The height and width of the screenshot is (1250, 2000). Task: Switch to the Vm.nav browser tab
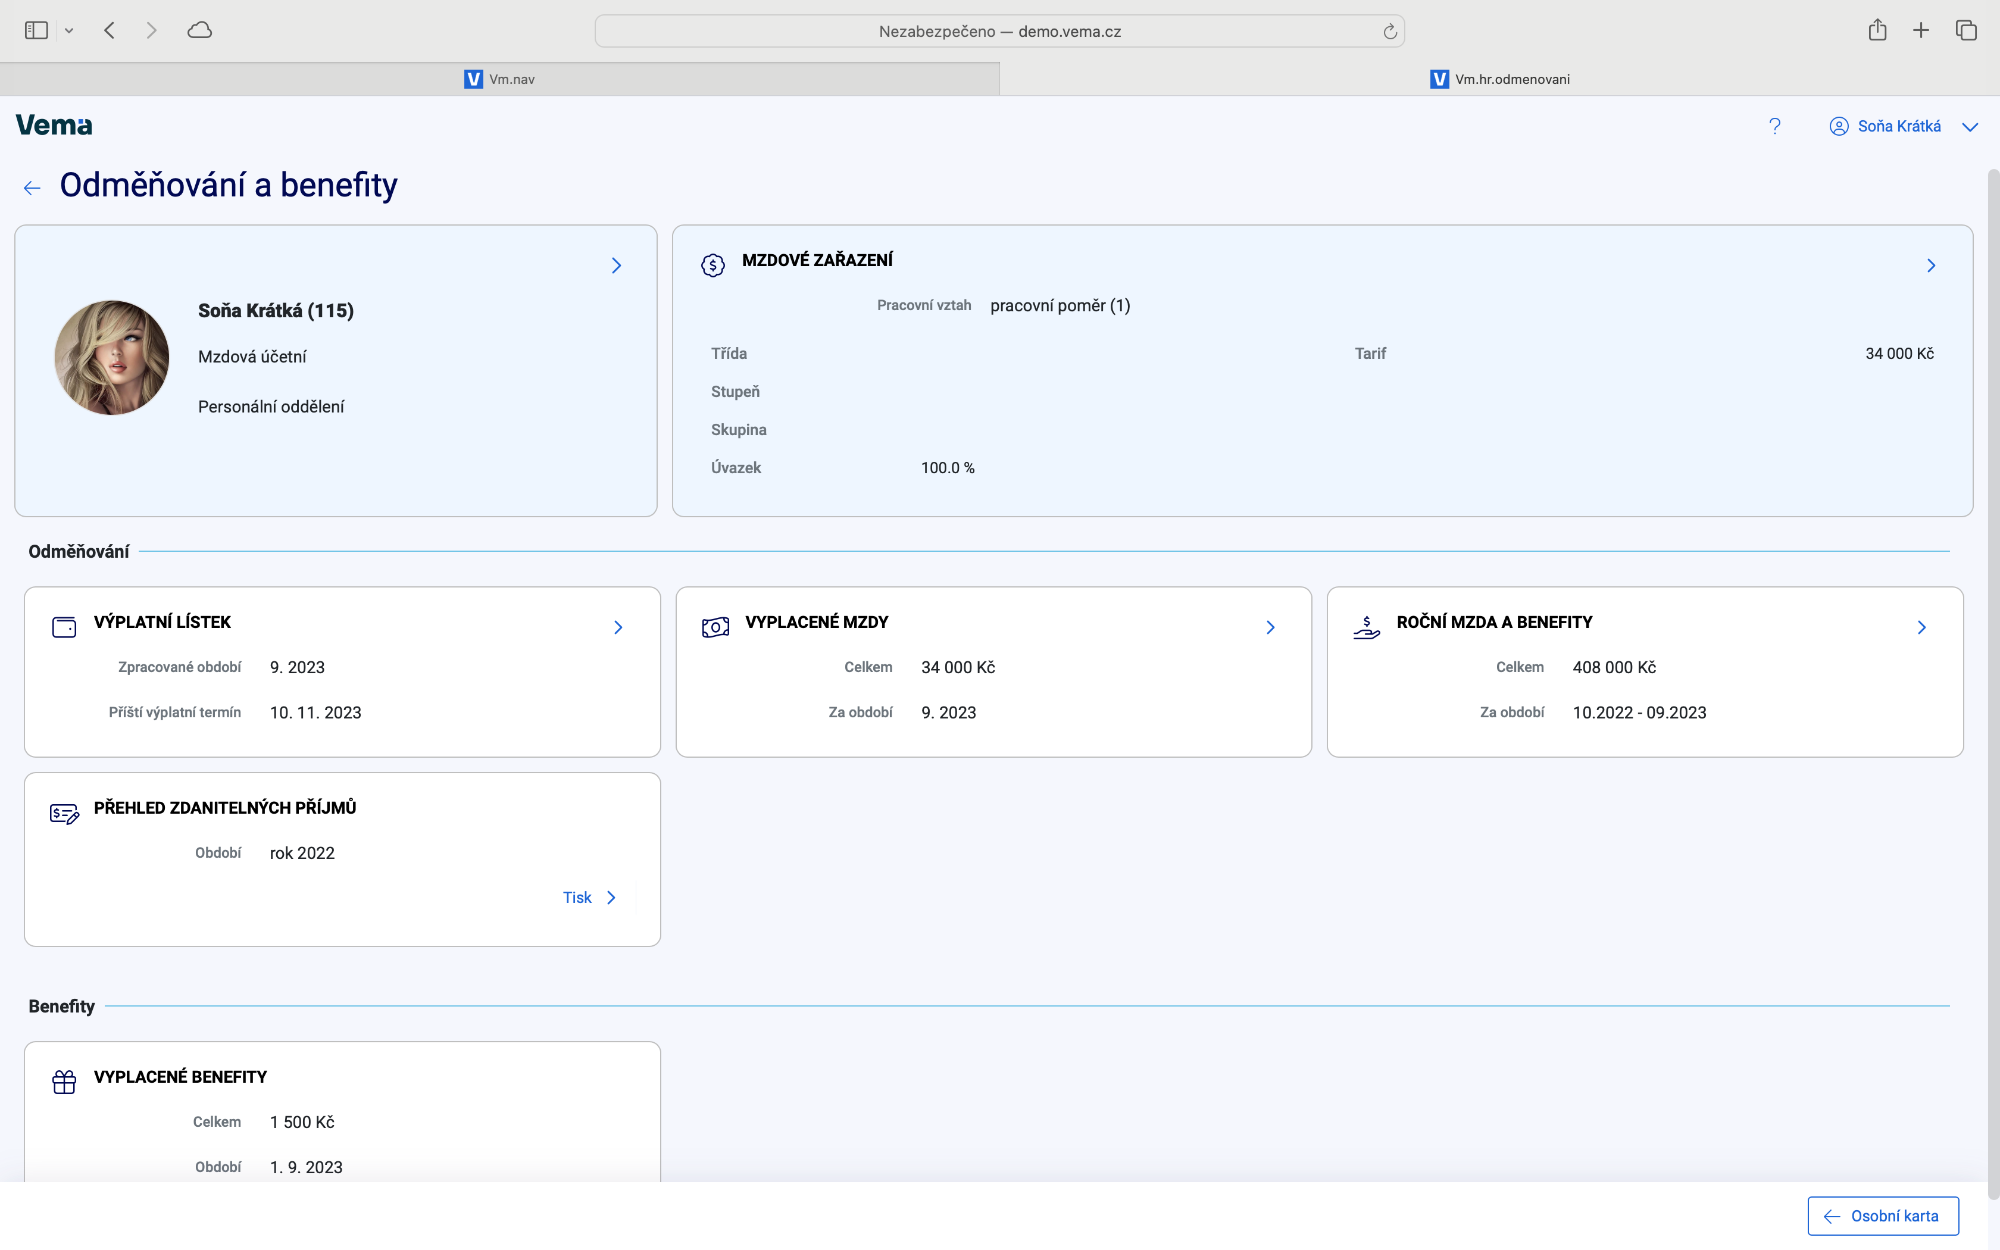pyautogui.click(x=500, y=79)
